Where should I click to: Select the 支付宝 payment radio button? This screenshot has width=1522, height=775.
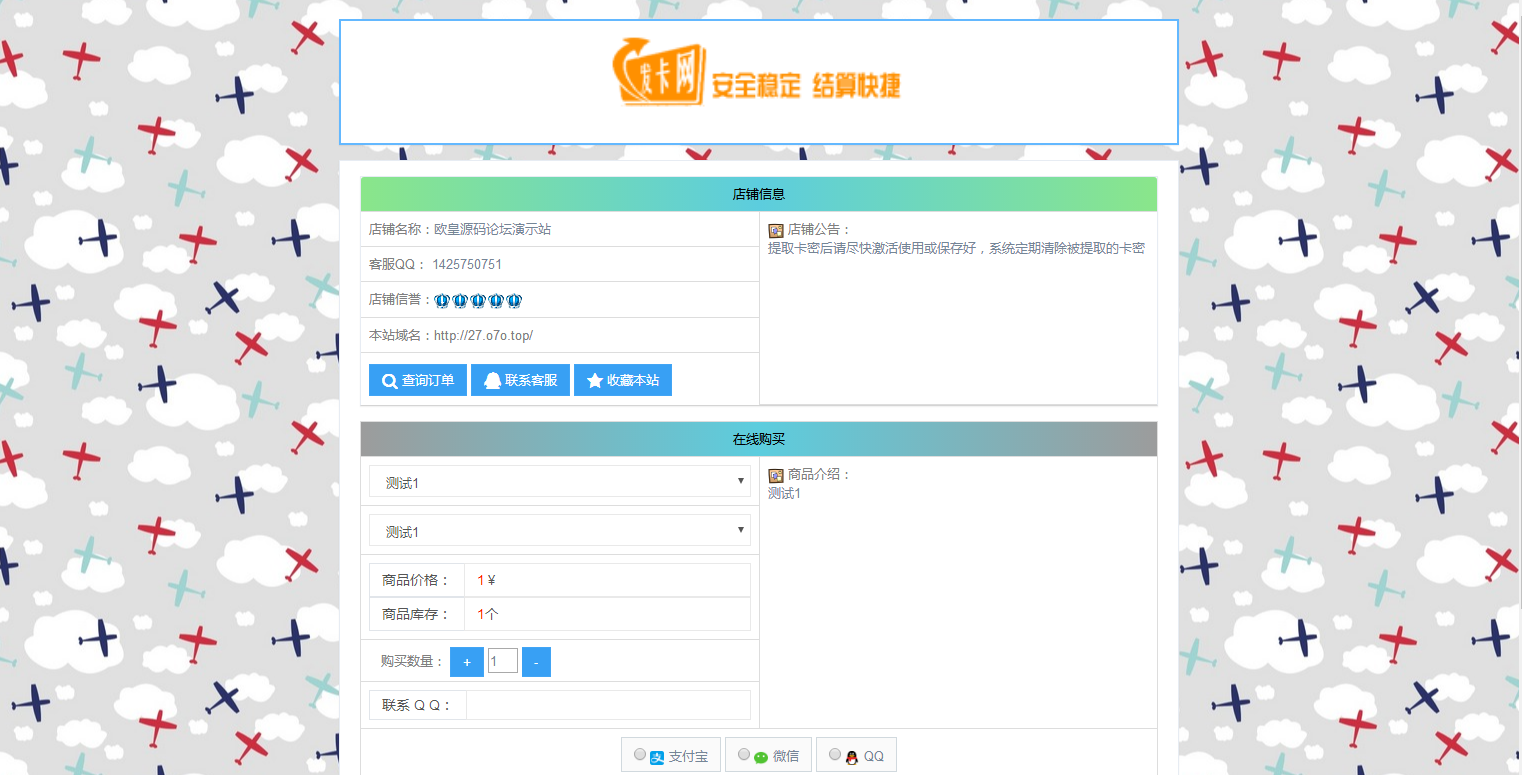click(x=639, y=754)
